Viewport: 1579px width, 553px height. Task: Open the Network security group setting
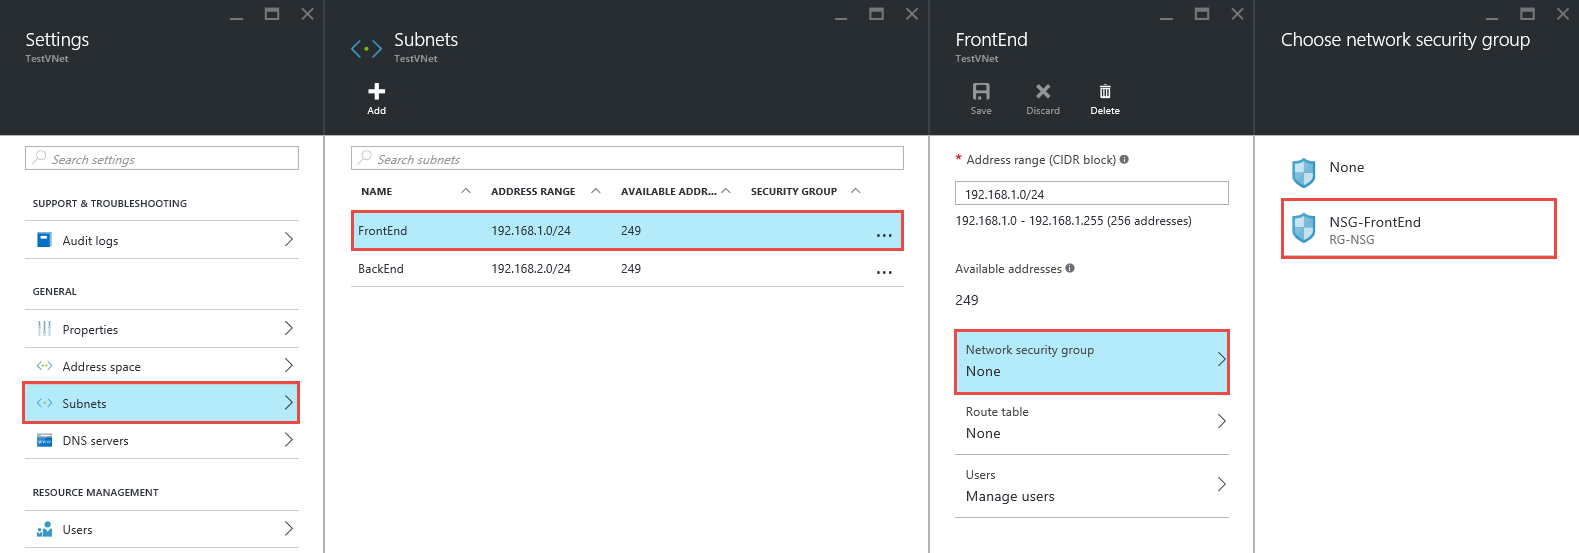pyautogui.click(x=1091, y=361)
